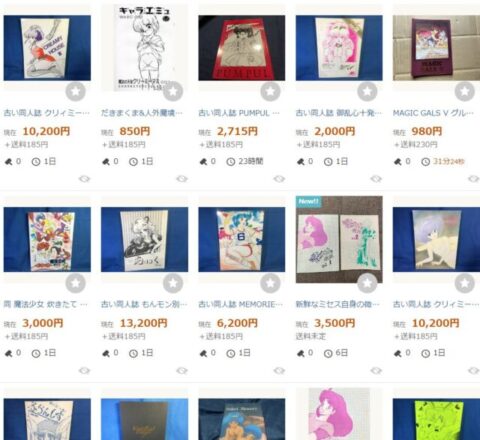Toggle eye icon under MAGIC GALS V listing
The image size is (480, 440).
pyautogui.click(x=474, y=179)
